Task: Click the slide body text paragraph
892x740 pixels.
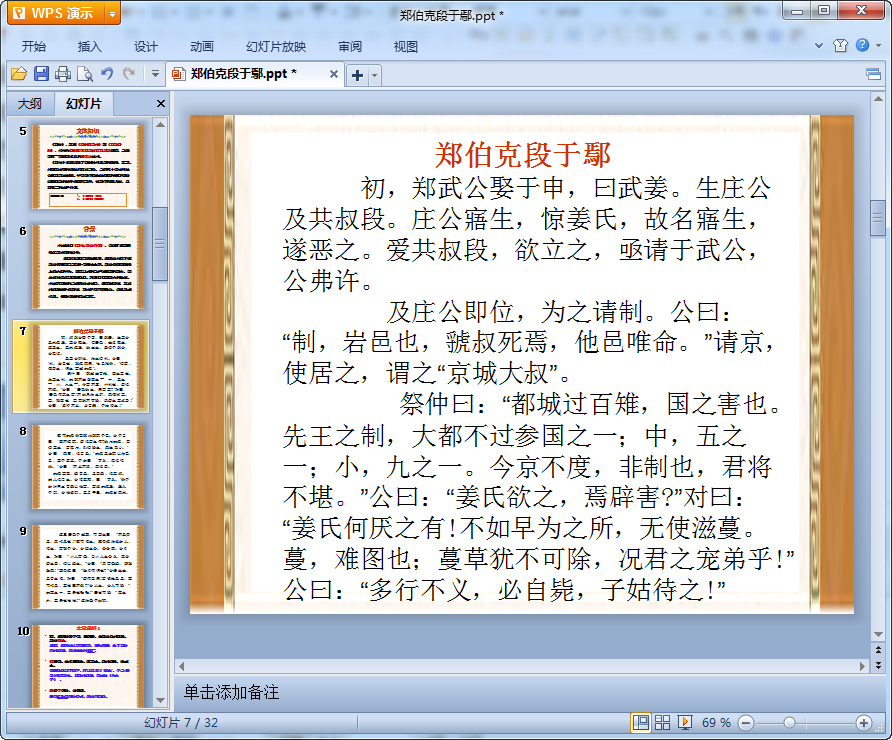Action: point(538,390)
